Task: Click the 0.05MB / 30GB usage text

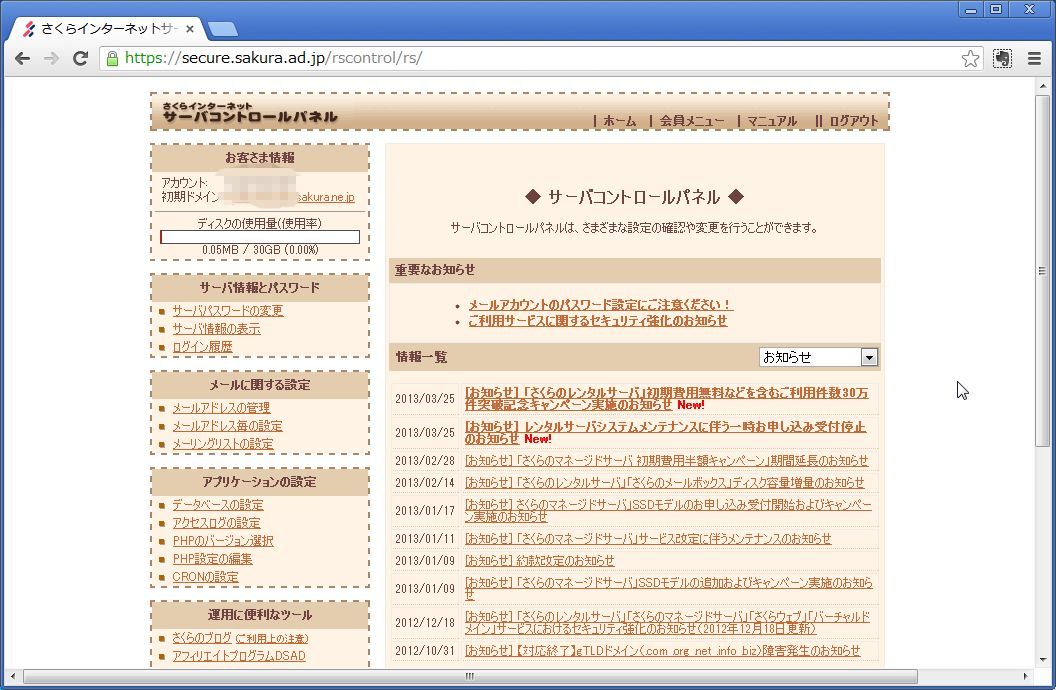Action: [260, 250]
